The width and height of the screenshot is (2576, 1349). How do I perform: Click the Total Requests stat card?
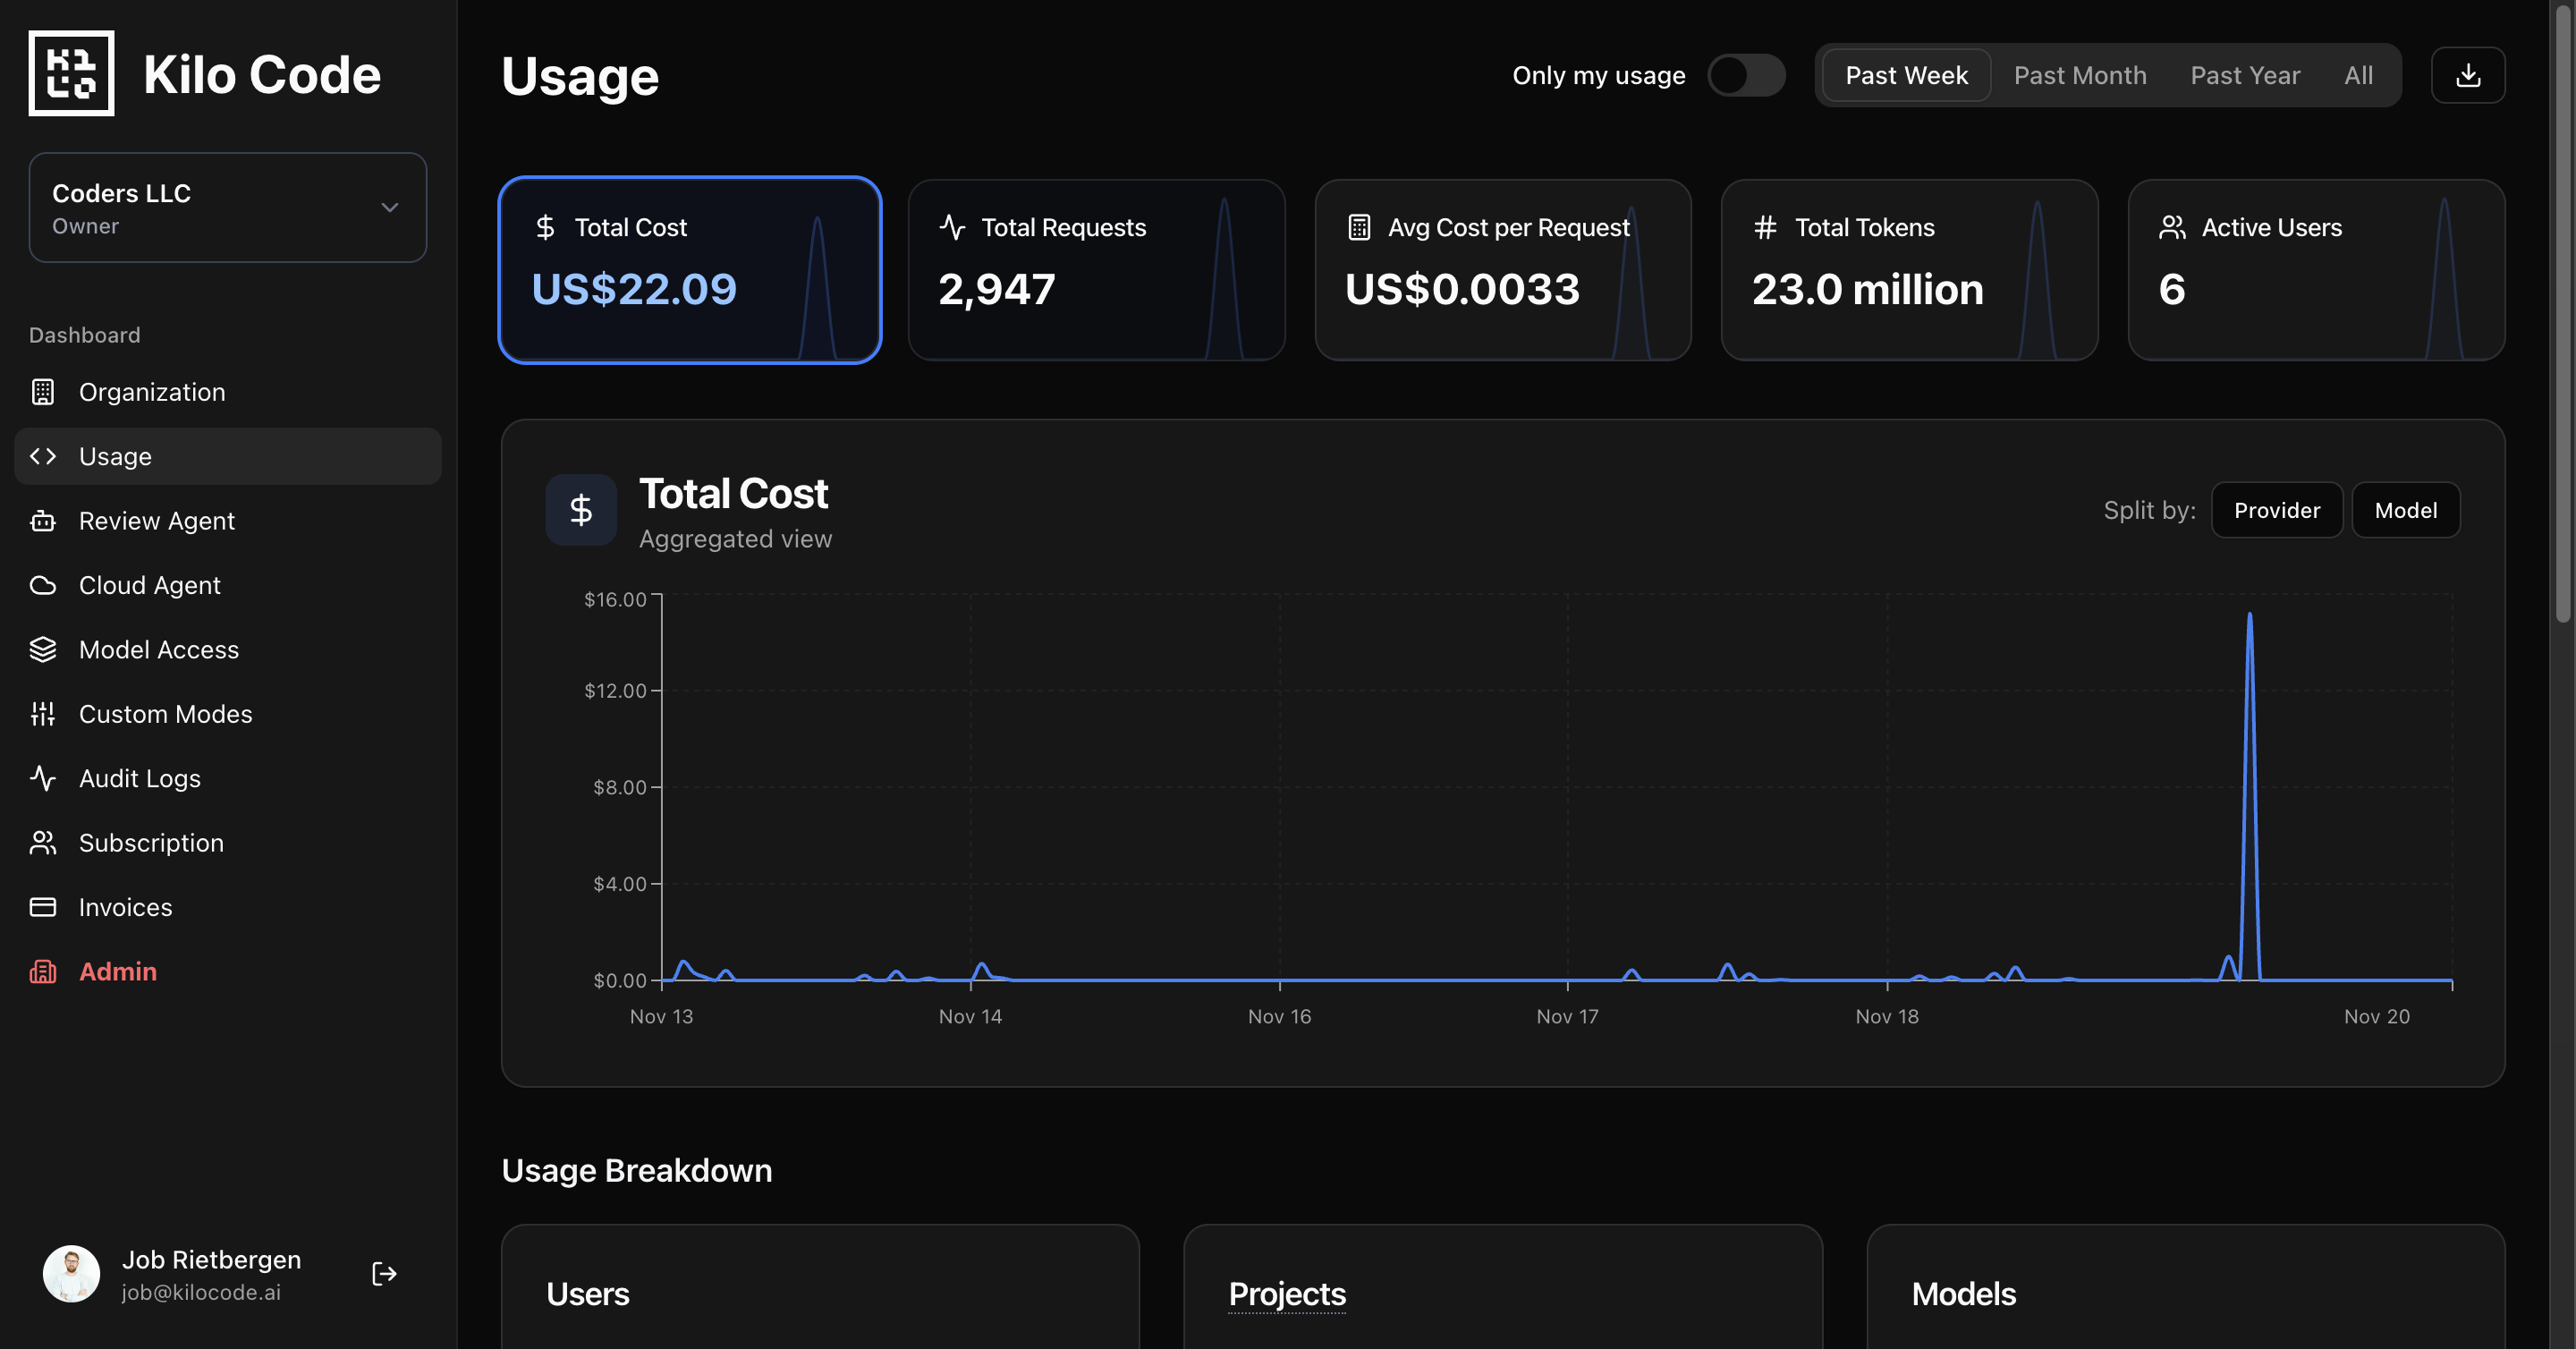point(1096,270)
